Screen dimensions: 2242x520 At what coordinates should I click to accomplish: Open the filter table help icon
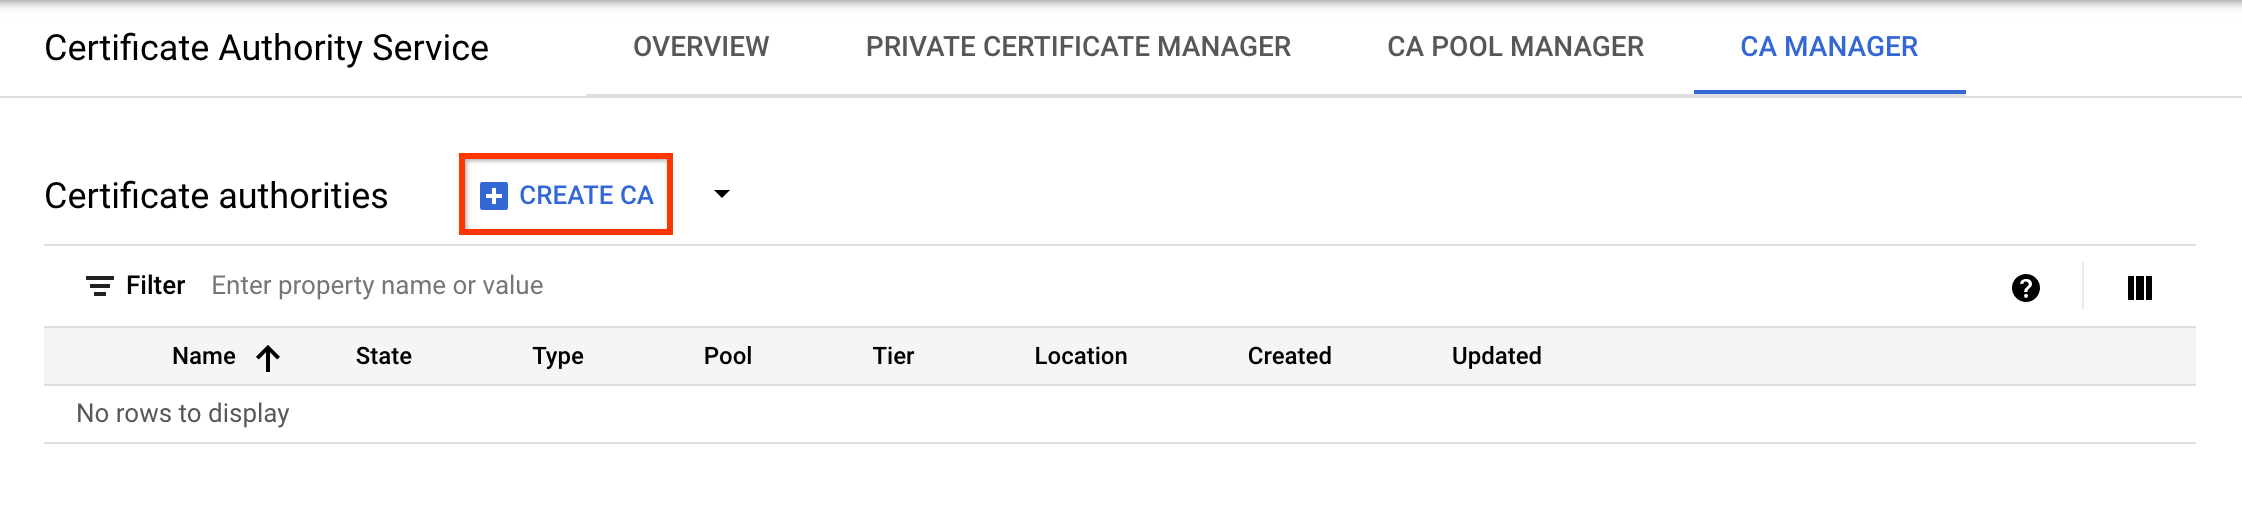[2025, 288]
